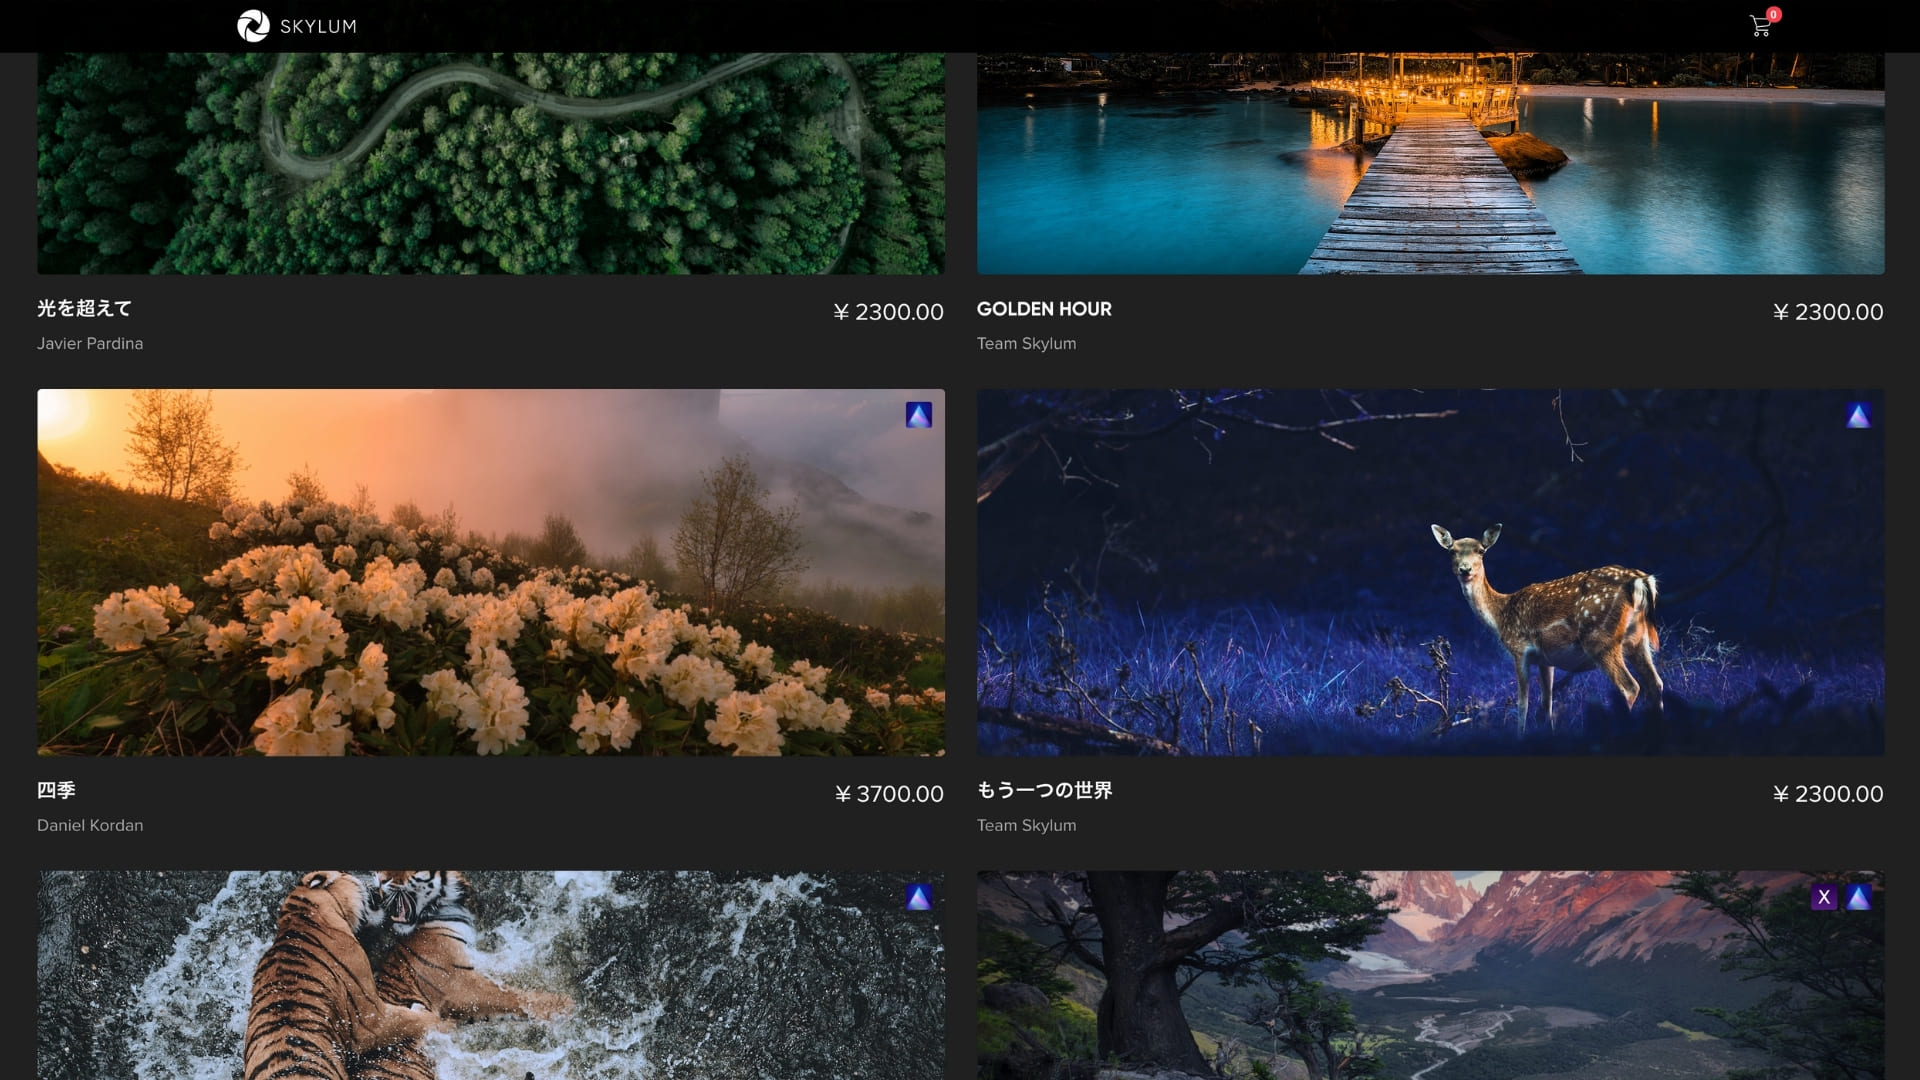Viewport: 1920px width, 1080px height.
Task: Click the red cart count badge
Action: pyautogui.click(x=1773, y=14)
